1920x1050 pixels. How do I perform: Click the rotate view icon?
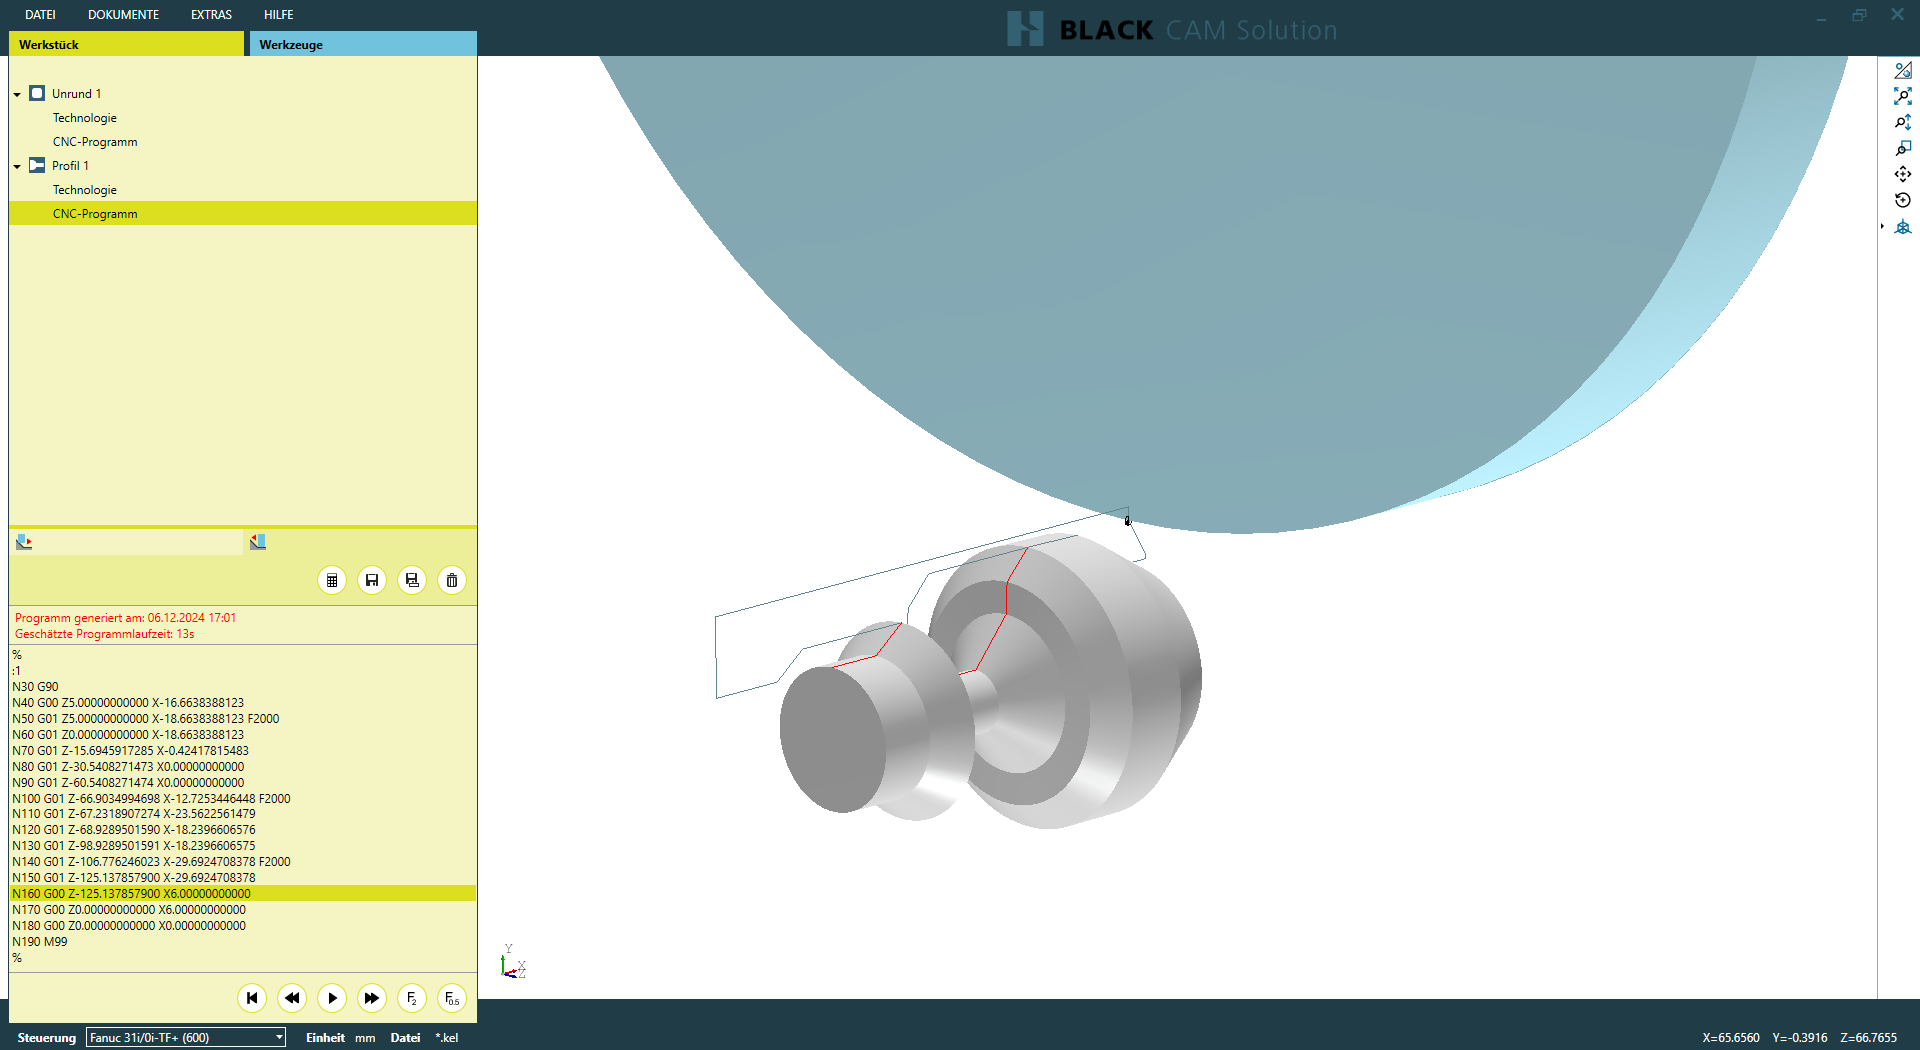[x=1902, y=200]
